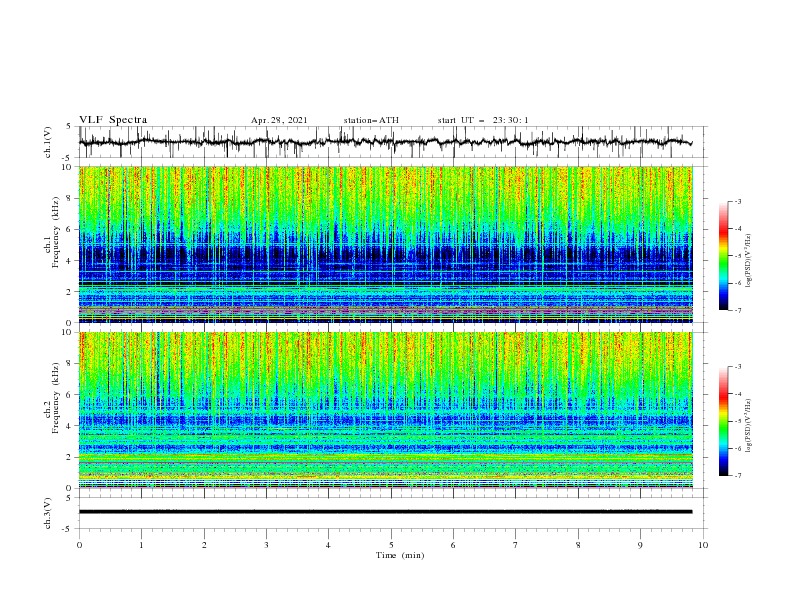This screenshot has height=612, width=792.
Task: Select the date "Apr. 28, 2021"
Action: (279, 120)
